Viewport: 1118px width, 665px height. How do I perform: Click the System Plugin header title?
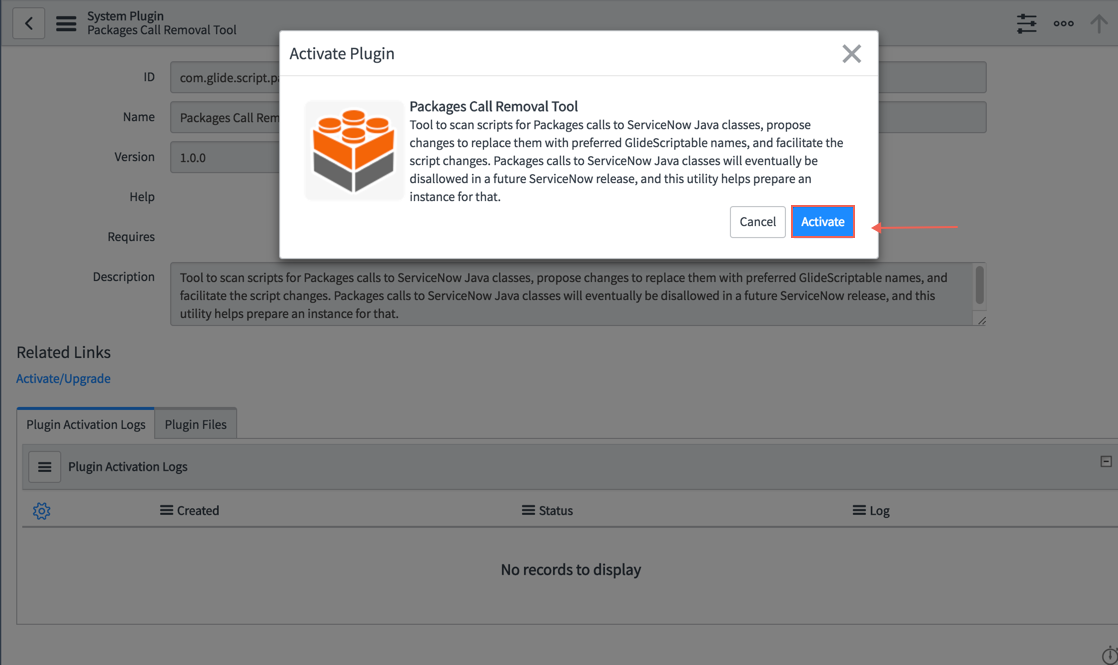pyautogui.click(x=125, y=16)
